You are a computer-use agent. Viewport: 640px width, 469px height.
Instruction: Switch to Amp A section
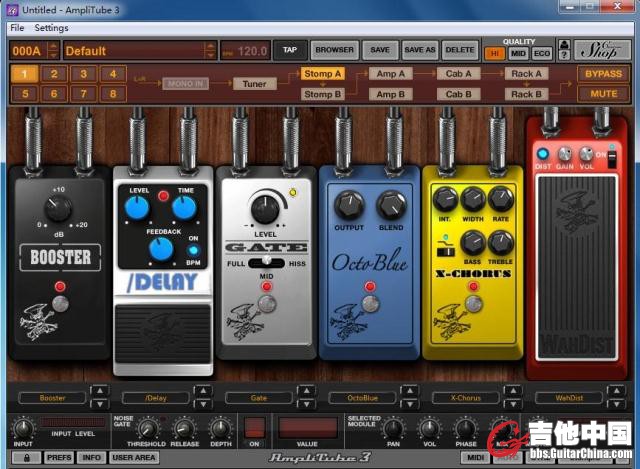click(x=390, y=74)
